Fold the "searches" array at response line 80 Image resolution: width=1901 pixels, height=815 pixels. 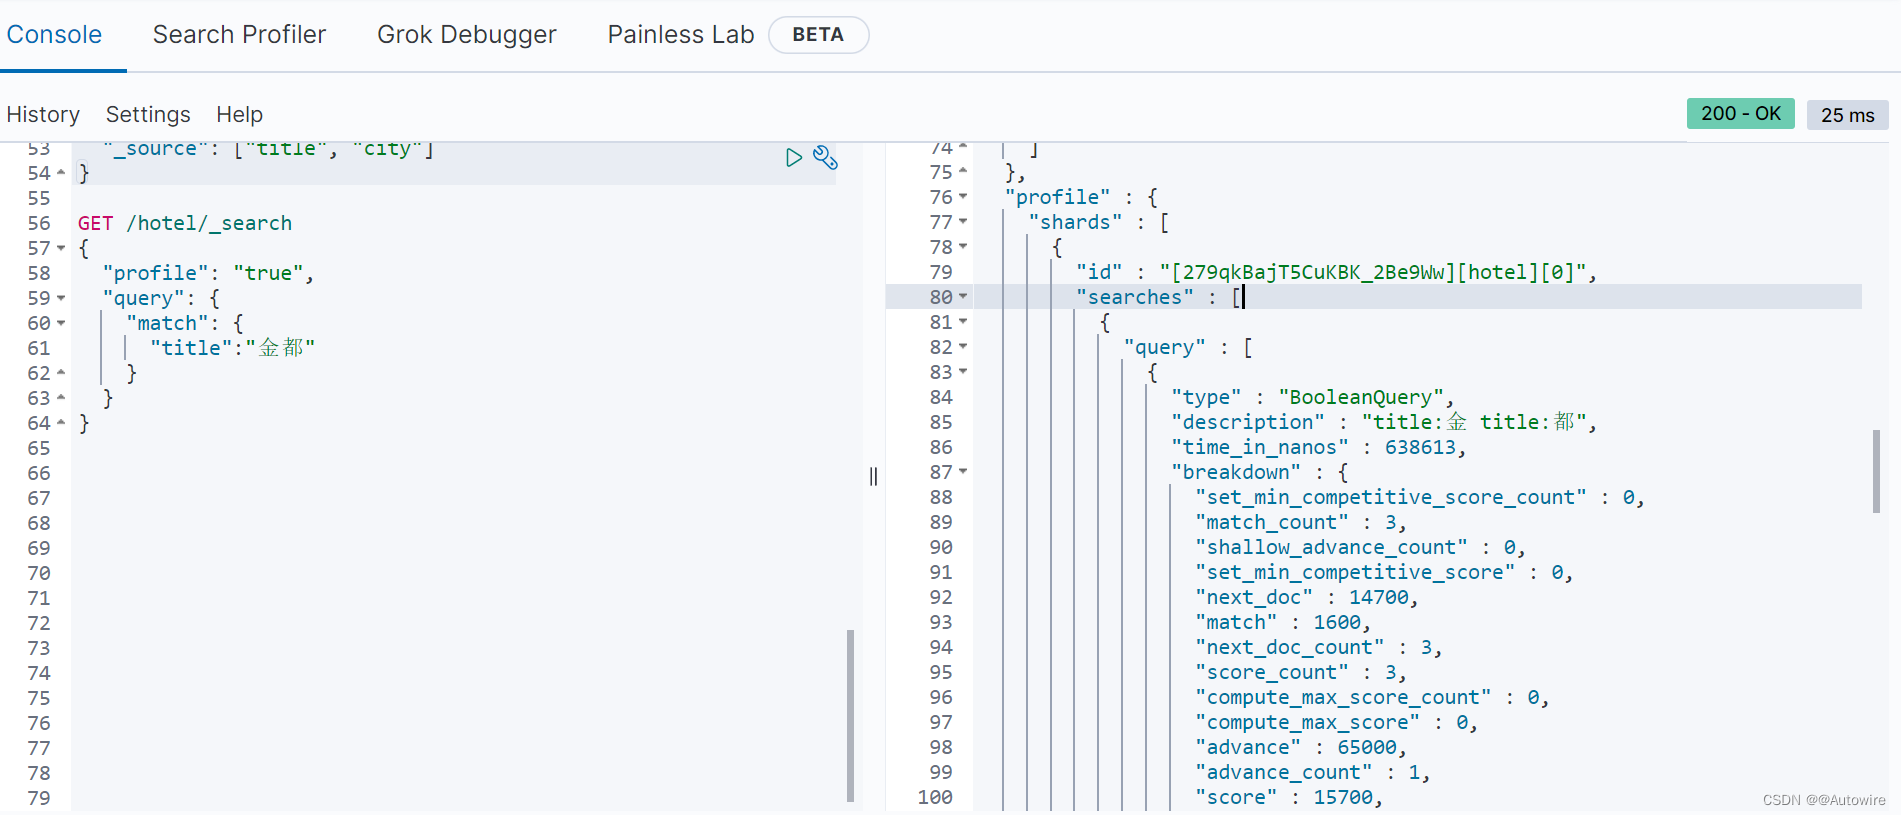pyautogui.click(x=963, y=297)
